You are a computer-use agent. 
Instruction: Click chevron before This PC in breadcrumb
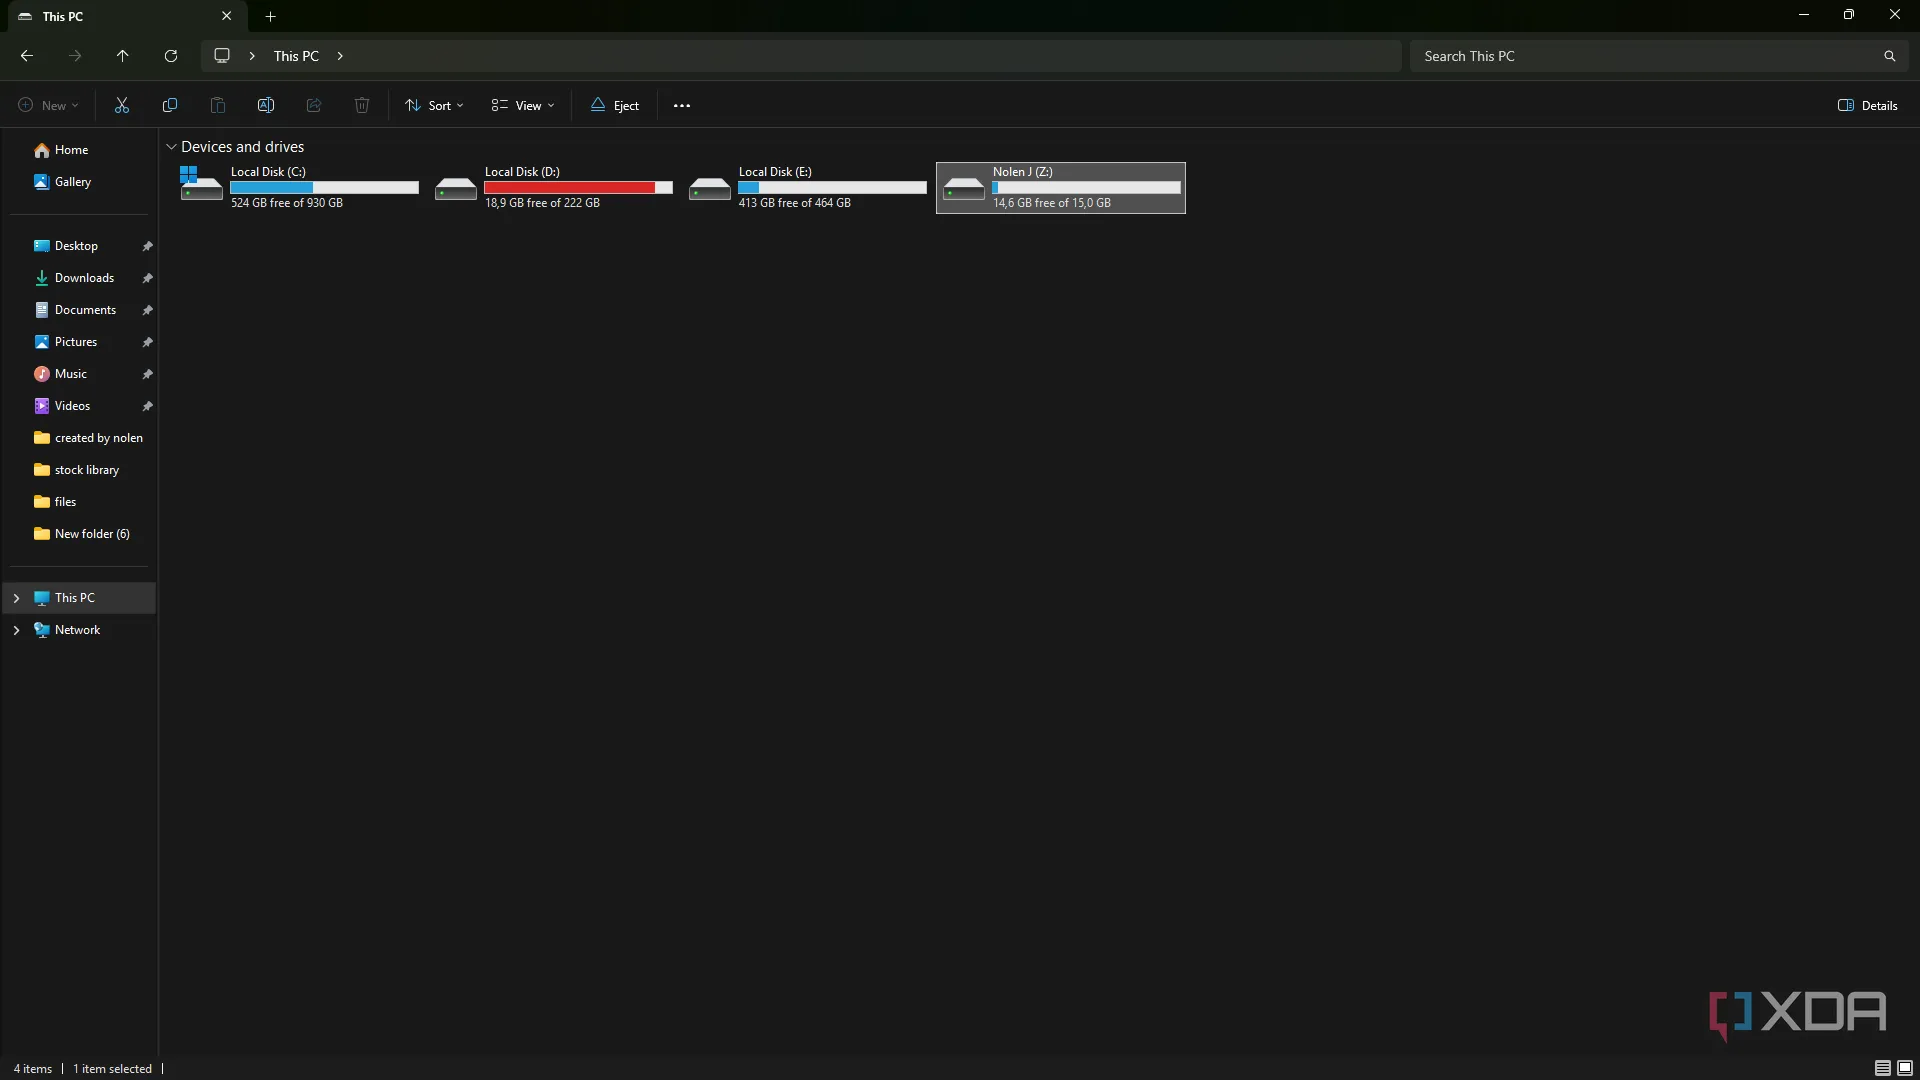252,56
